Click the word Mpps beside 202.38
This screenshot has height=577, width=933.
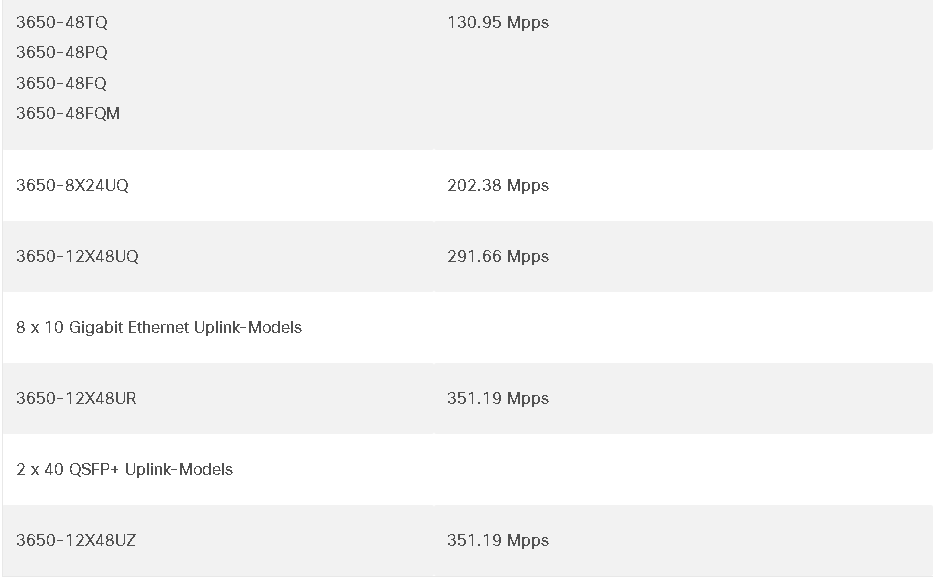[x=528, y=186]
